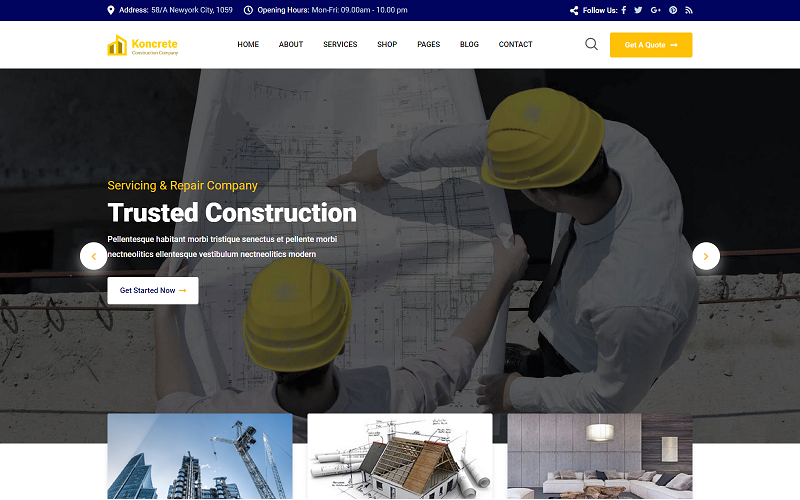Click the share icon beside Follow Us
Screen dimensions: 800x500
(x=574, y=10)
